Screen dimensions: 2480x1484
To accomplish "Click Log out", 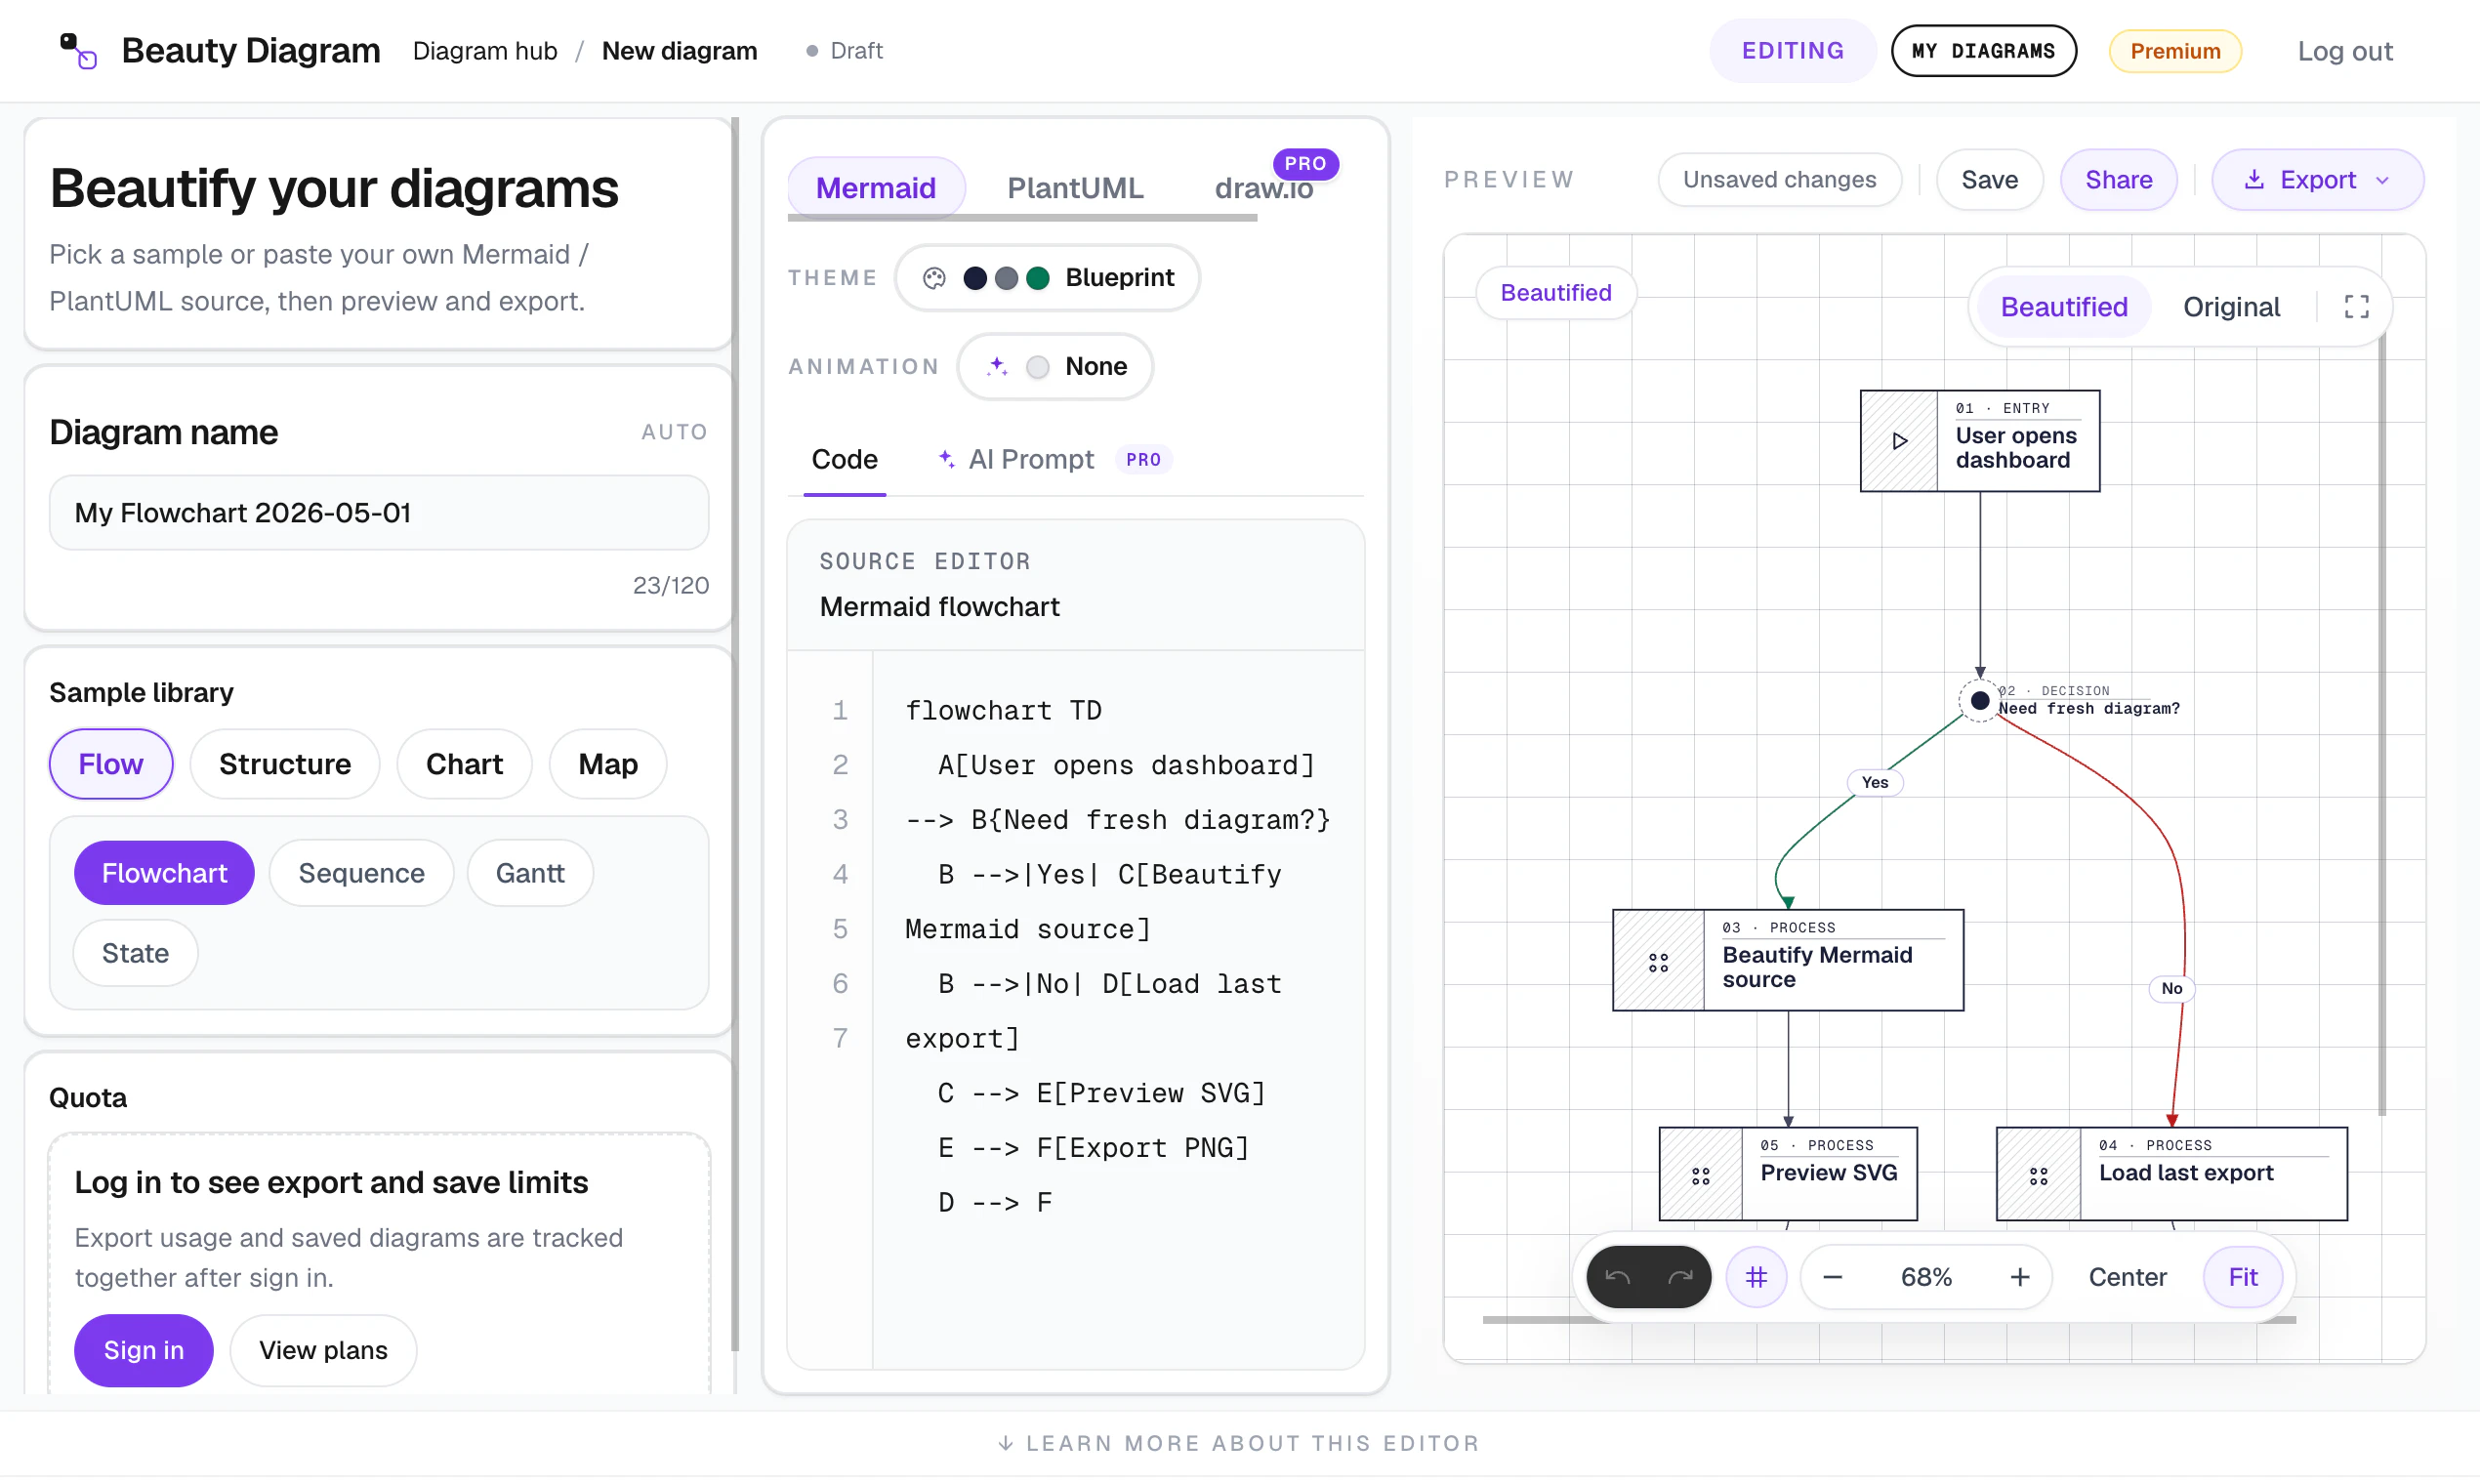I will click(2344, 51).
